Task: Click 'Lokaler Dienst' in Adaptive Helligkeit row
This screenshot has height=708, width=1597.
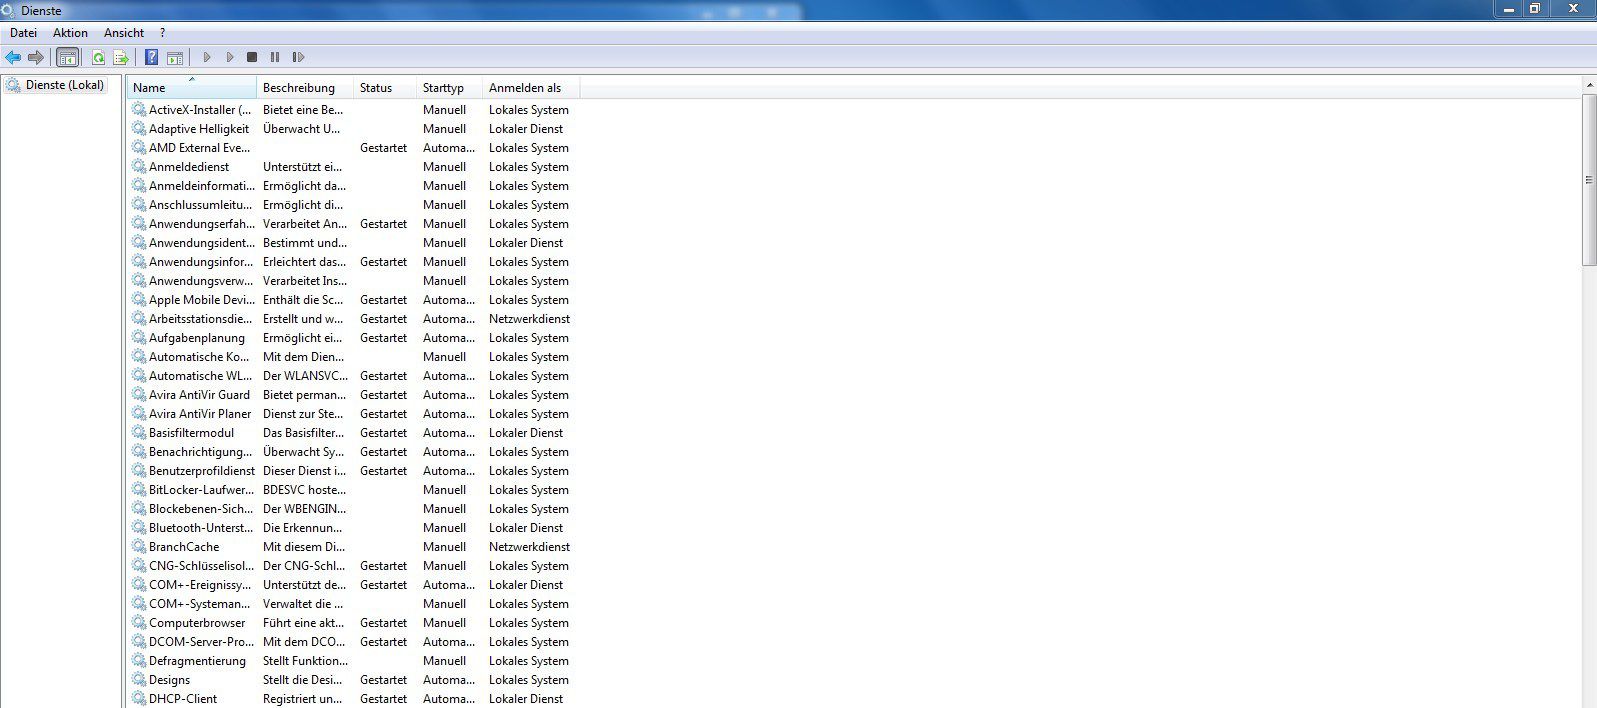Action: 526,129
